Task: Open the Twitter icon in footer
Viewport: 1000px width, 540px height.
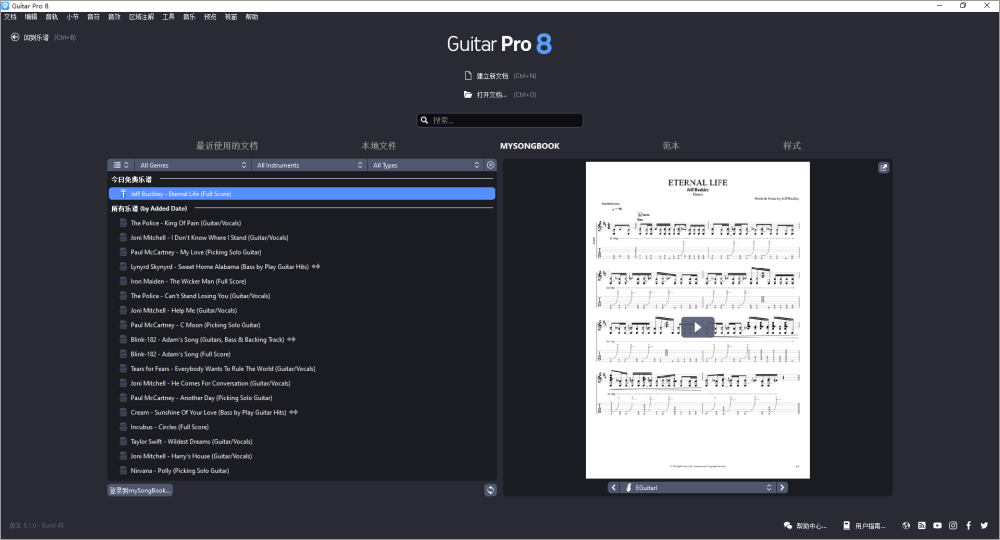Action: 984,525
